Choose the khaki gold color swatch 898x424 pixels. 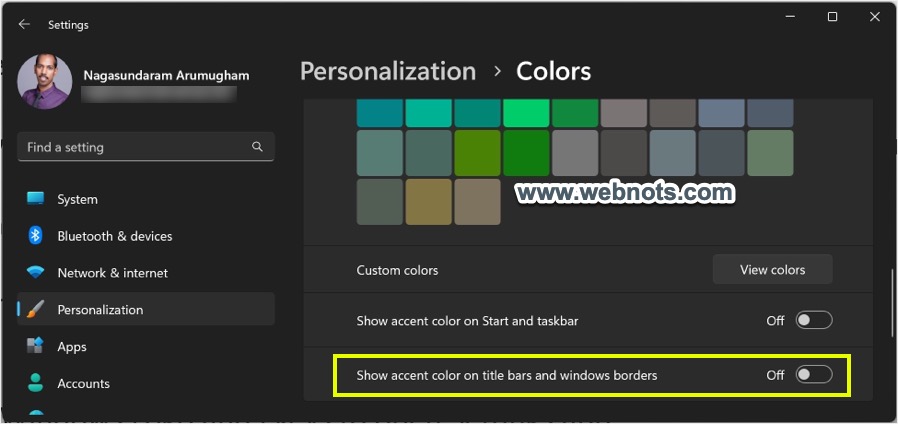[x=429, y=202]
